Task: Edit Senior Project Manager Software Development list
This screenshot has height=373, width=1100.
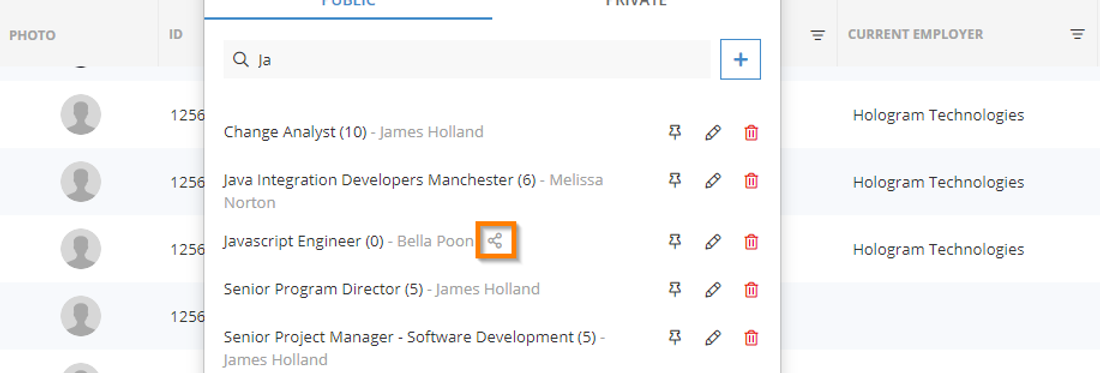Action: [713, 337]
